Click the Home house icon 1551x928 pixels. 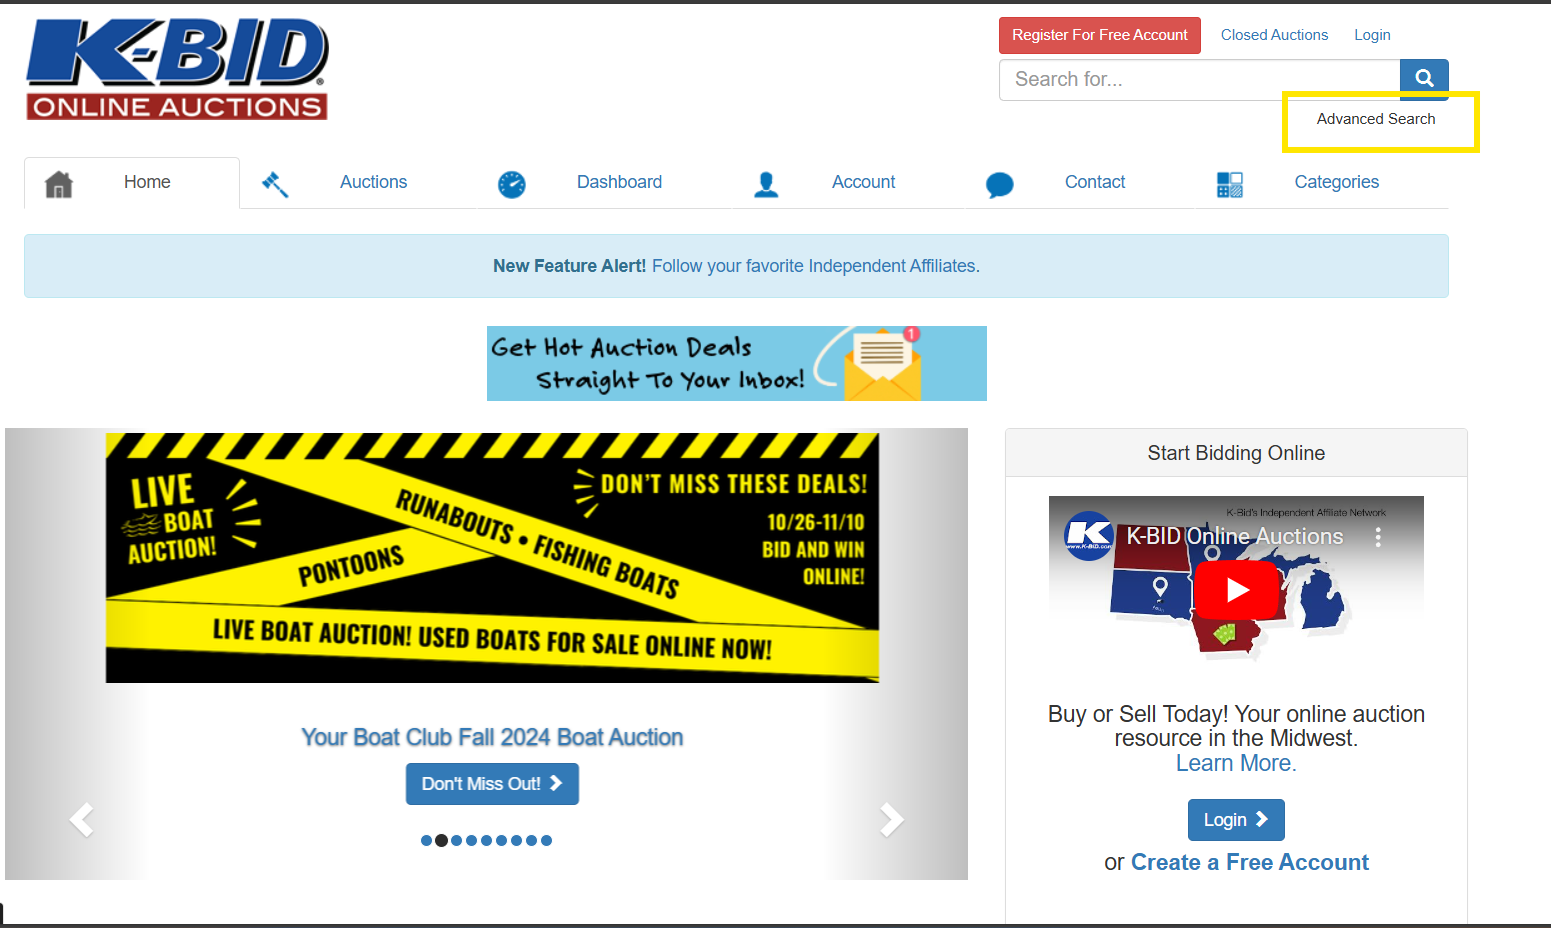point(59,184)
